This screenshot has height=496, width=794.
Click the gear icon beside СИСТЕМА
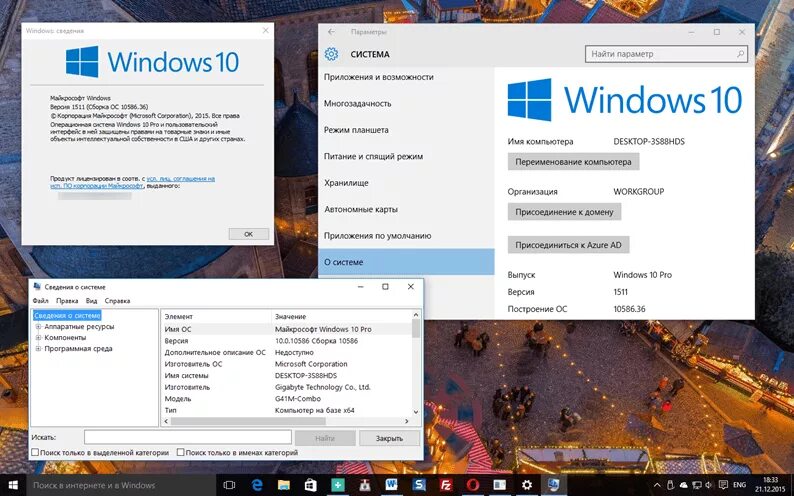click(x=331, y=54)
